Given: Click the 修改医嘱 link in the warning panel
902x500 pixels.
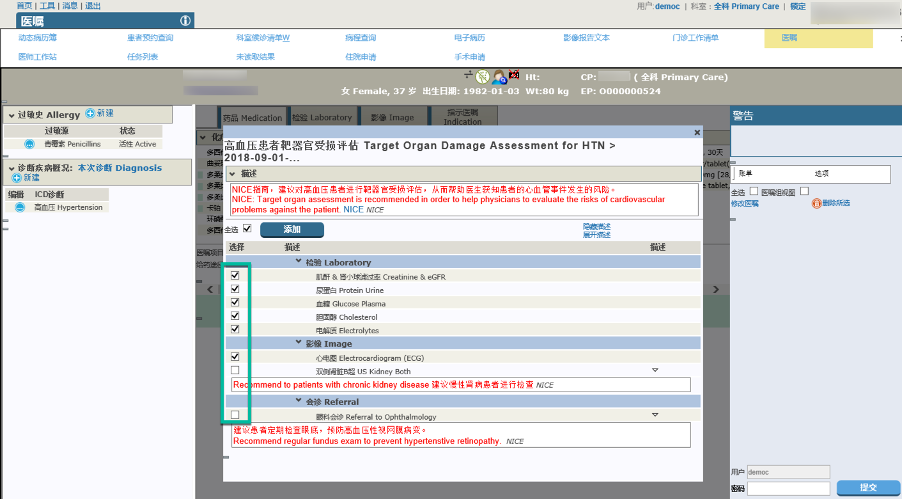Looking at the screenshot, I should [744, 204].
